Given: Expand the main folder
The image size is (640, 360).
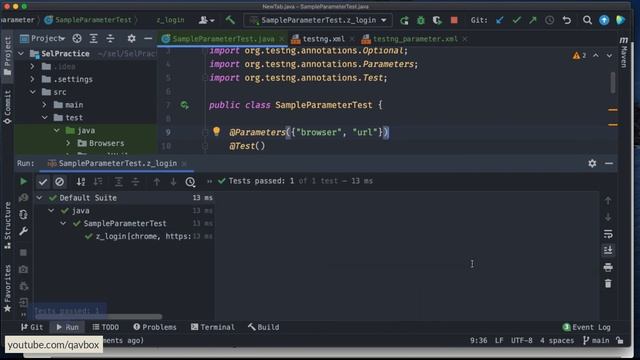Looking at the screenshot, I should (x=44, y=105).
